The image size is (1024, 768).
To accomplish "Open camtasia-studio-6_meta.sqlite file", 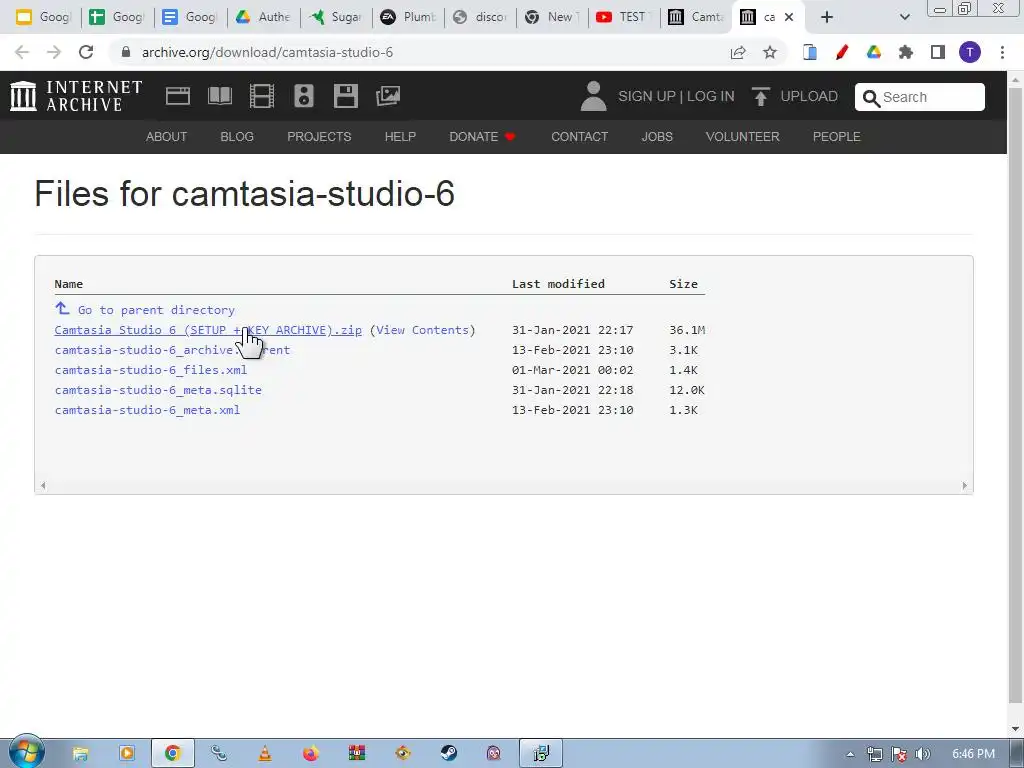I will click(x=158, y=390).
